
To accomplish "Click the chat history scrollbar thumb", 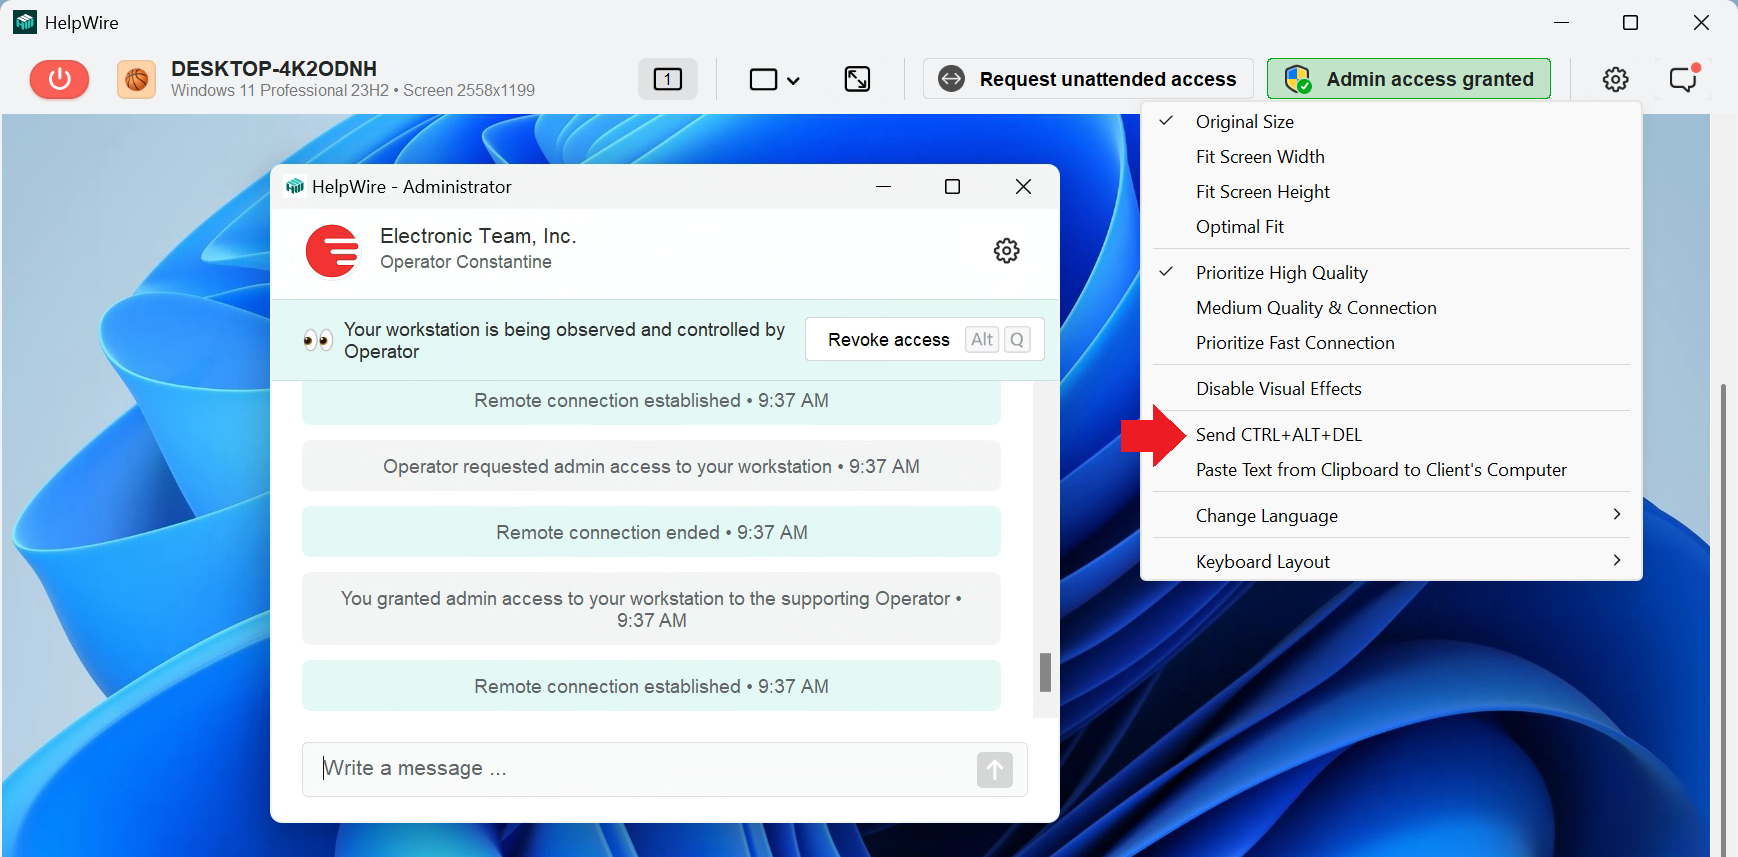I will pos(1045,672).
